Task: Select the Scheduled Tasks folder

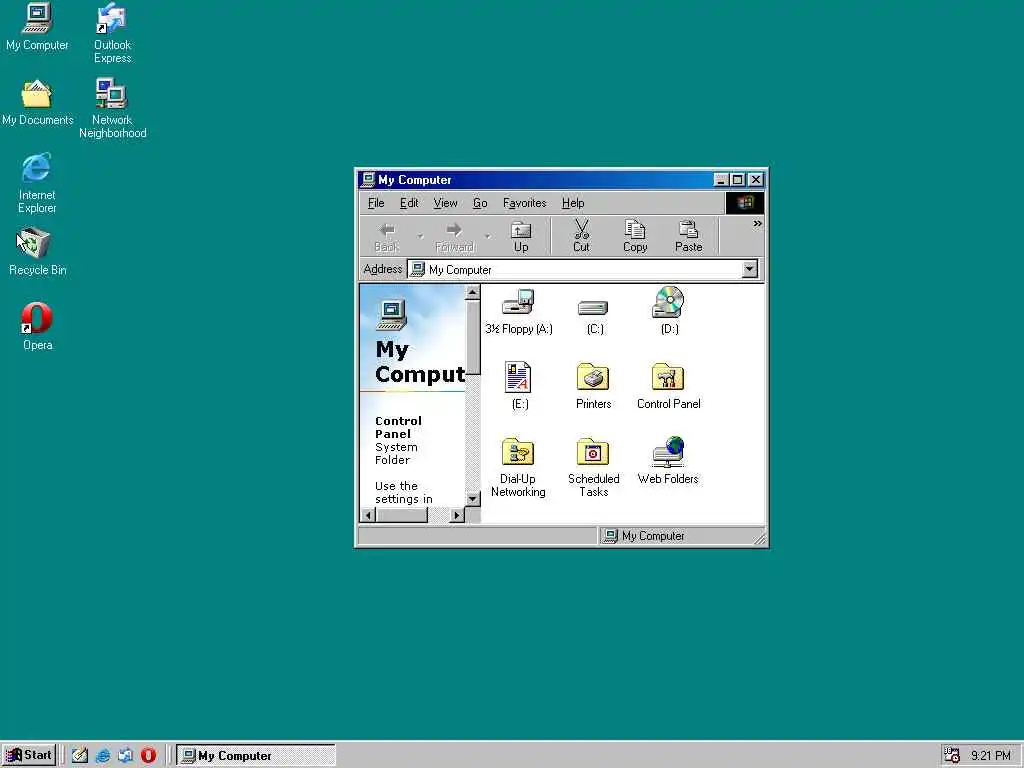Action: pyautogui.click(x=593, y=468)
